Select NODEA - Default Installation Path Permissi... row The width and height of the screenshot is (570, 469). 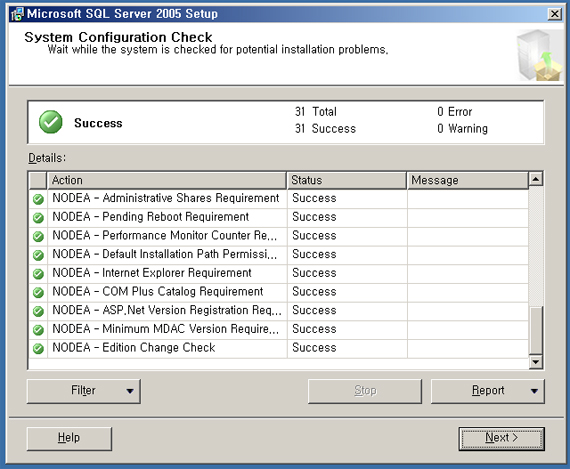tap(278, 254)
